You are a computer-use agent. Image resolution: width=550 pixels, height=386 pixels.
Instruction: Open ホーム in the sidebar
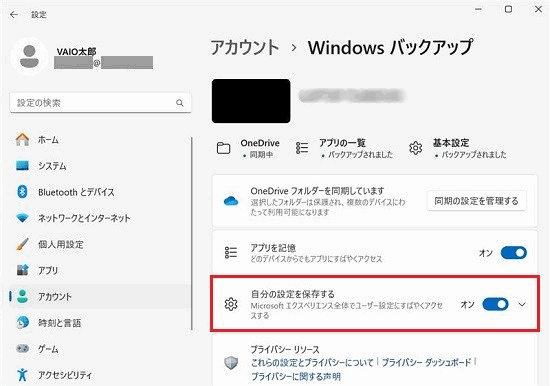[100, 139]
